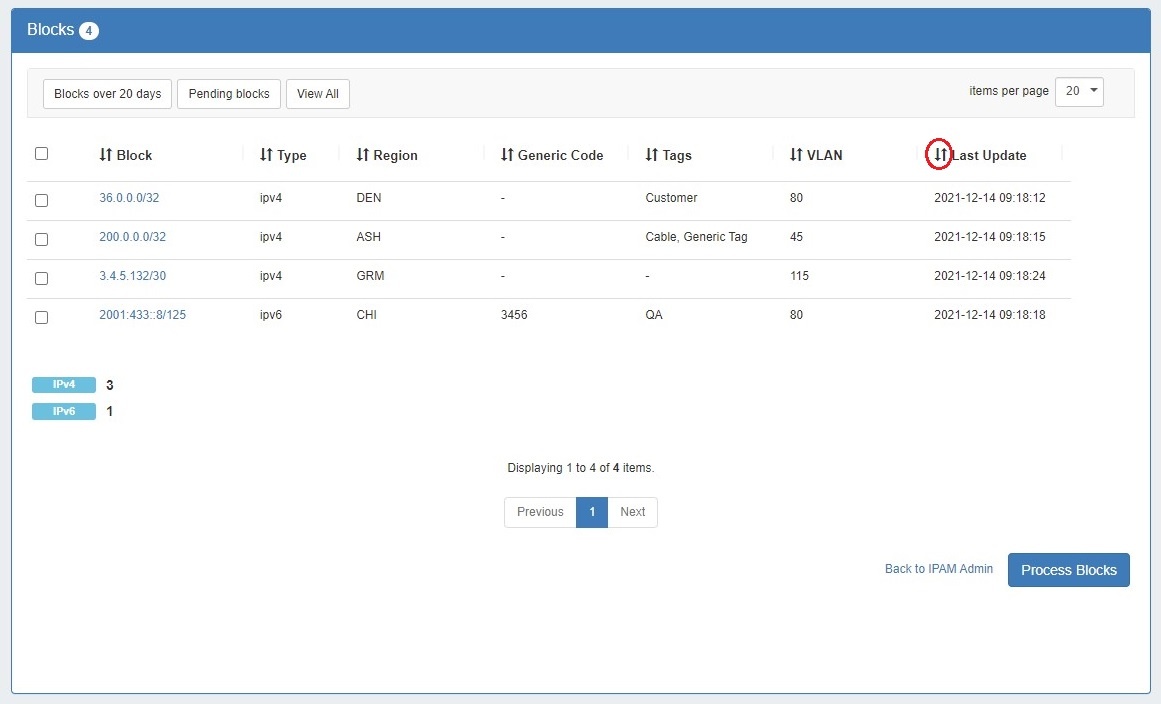Show the Pending blocks filter
Viewport: 1161px width, 704px height.
tap(229, 94)
